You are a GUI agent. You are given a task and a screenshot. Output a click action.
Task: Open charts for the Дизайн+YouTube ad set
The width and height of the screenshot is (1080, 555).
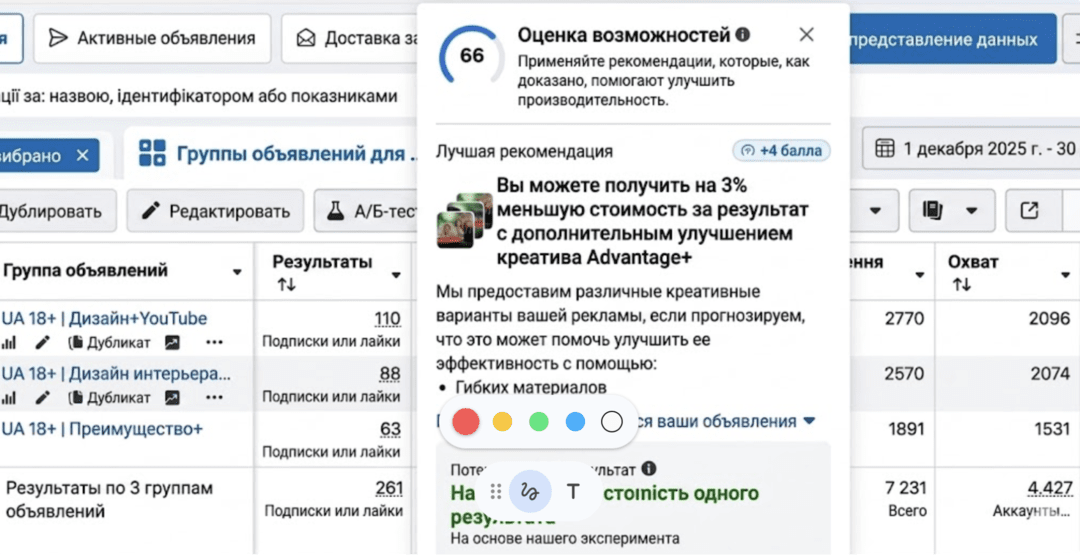[x=9, y=342]
